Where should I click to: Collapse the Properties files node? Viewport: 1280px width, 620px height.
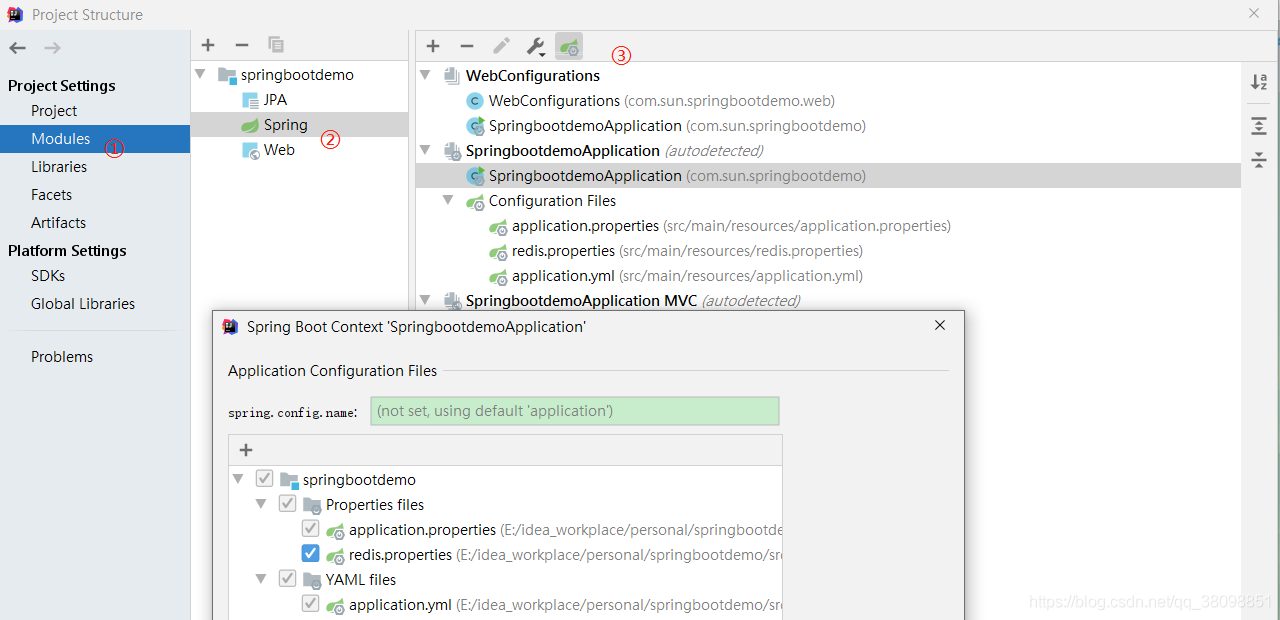pos(261,505)
